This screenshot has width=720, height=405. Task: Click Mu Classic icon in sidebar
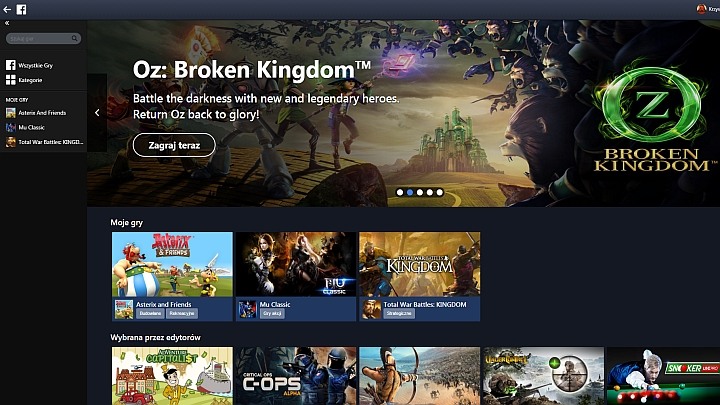11,128
